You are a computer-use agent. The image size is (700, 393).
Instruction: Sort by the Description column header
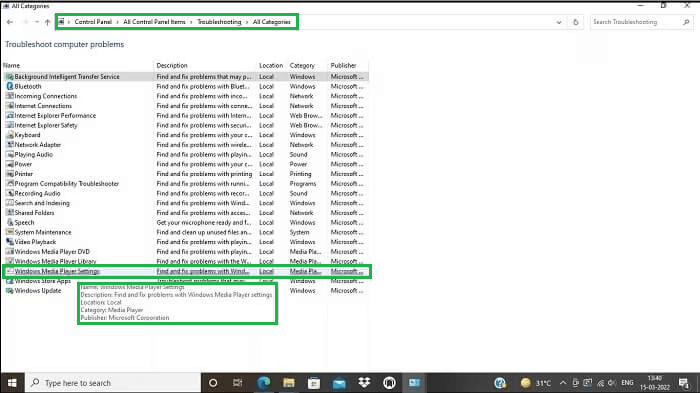pyautogui.click(x=172, y=66)
